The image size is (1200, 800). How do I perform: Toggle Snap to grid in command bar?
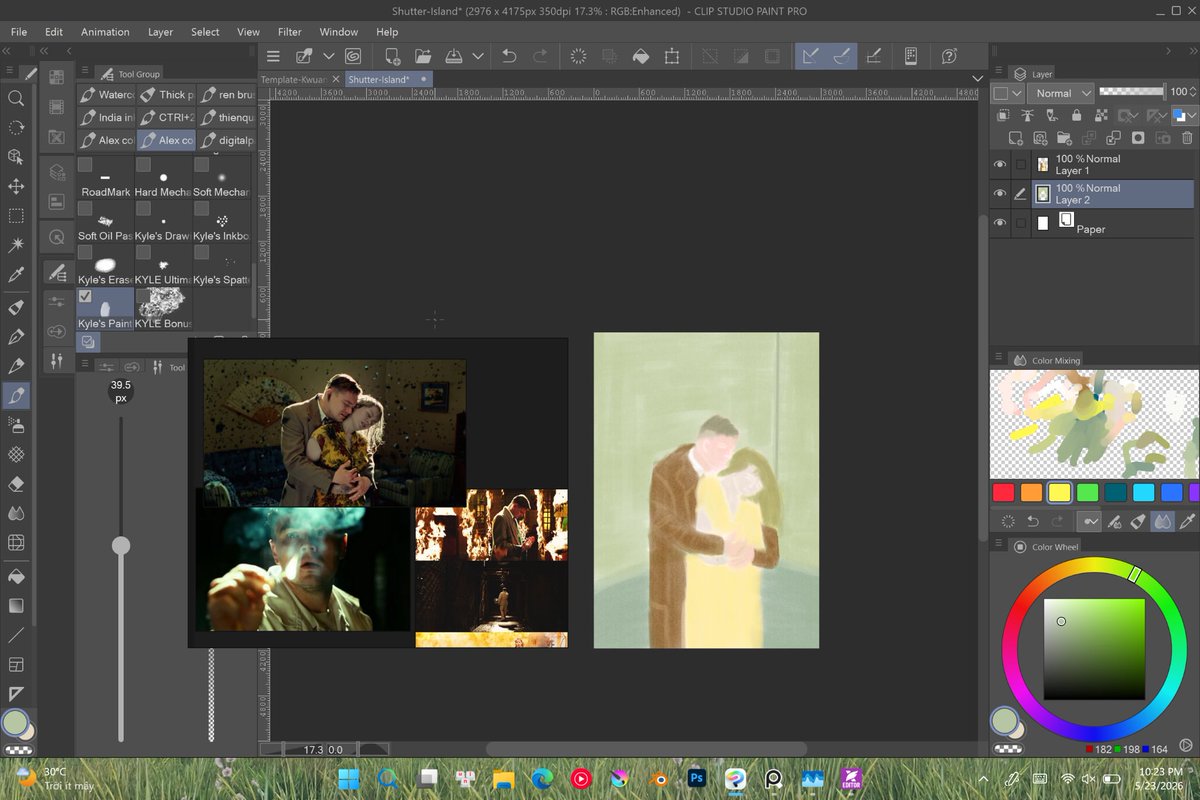click(x=872, y=57)
